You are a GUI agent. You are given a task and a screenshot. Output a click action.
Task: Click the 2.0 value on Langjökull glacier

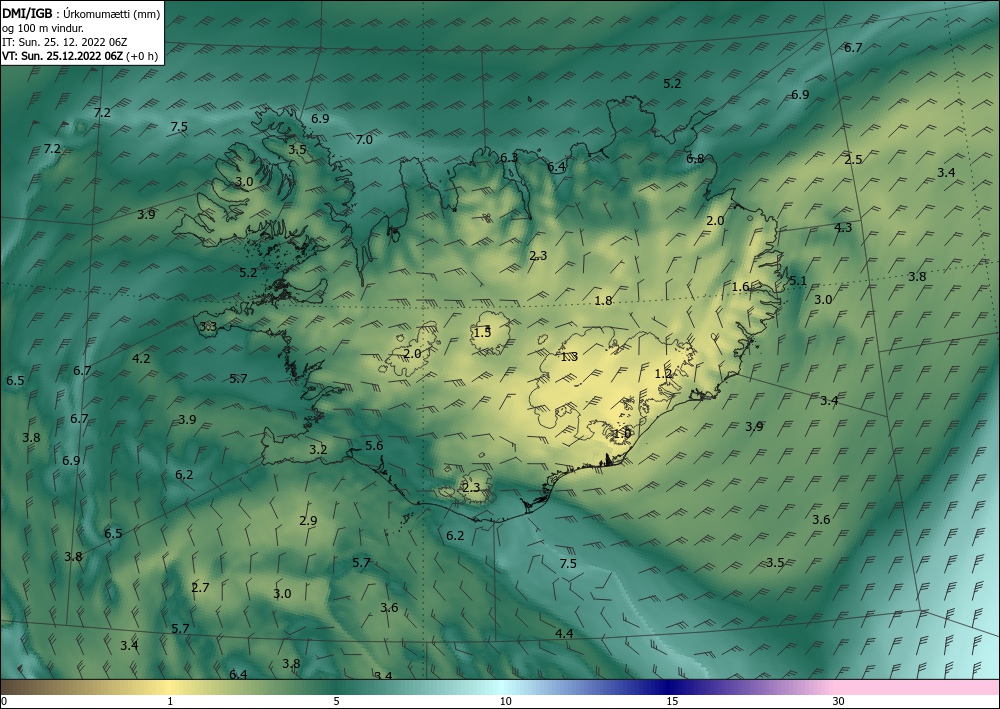(x=413, y=353)
